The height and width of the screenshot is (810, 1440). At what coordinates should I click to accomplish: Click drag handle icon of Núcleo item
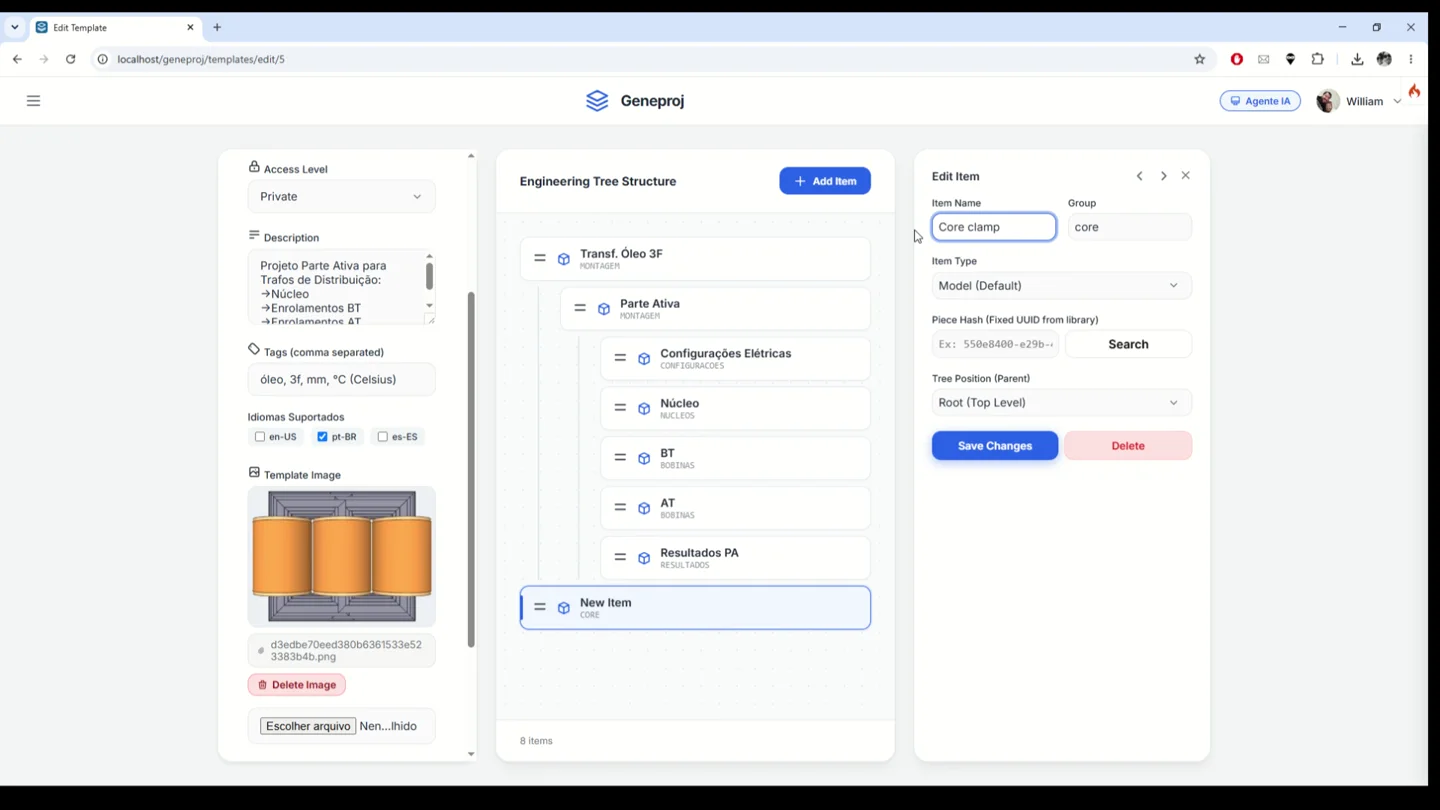(620, 408)
